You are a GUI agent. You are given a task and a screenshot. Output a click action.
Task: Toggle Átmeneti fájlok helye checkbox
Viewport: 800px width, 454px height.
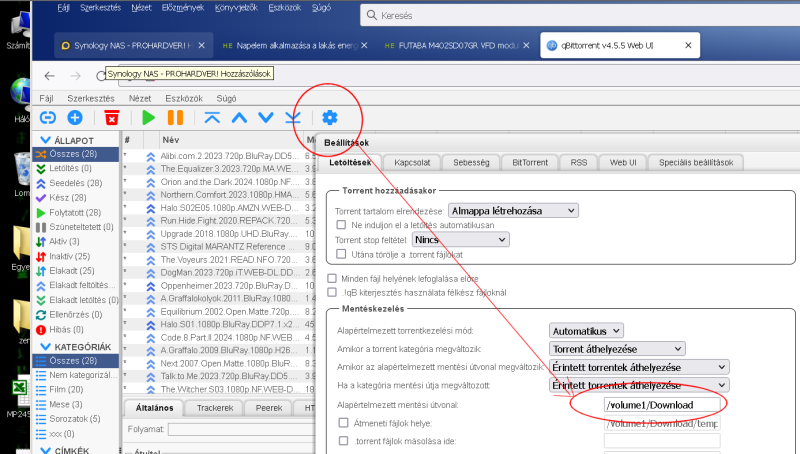[343, 423]
